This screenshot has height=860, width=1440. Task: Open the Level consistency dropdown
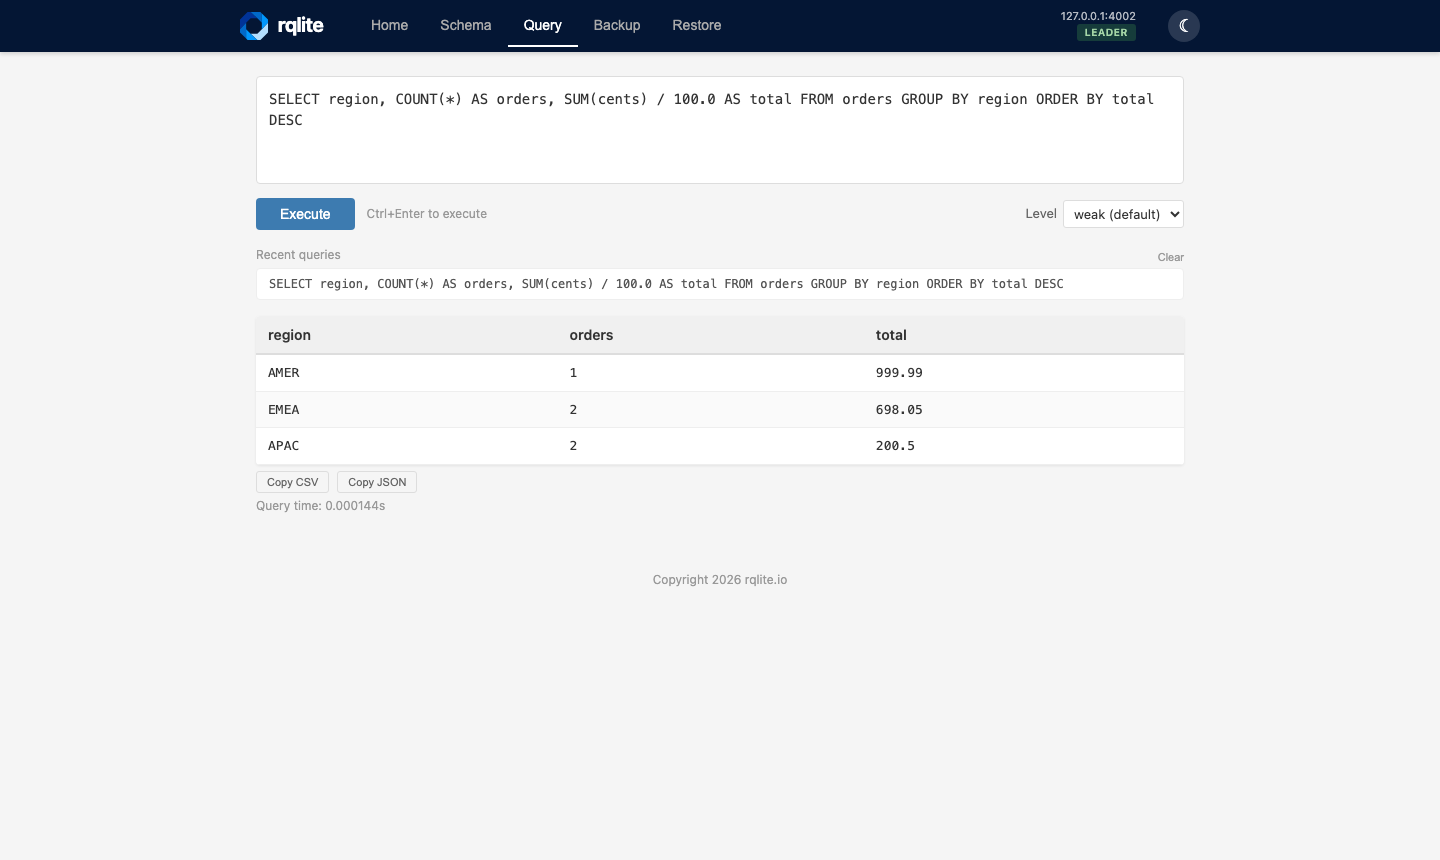tap(1123, 214)
